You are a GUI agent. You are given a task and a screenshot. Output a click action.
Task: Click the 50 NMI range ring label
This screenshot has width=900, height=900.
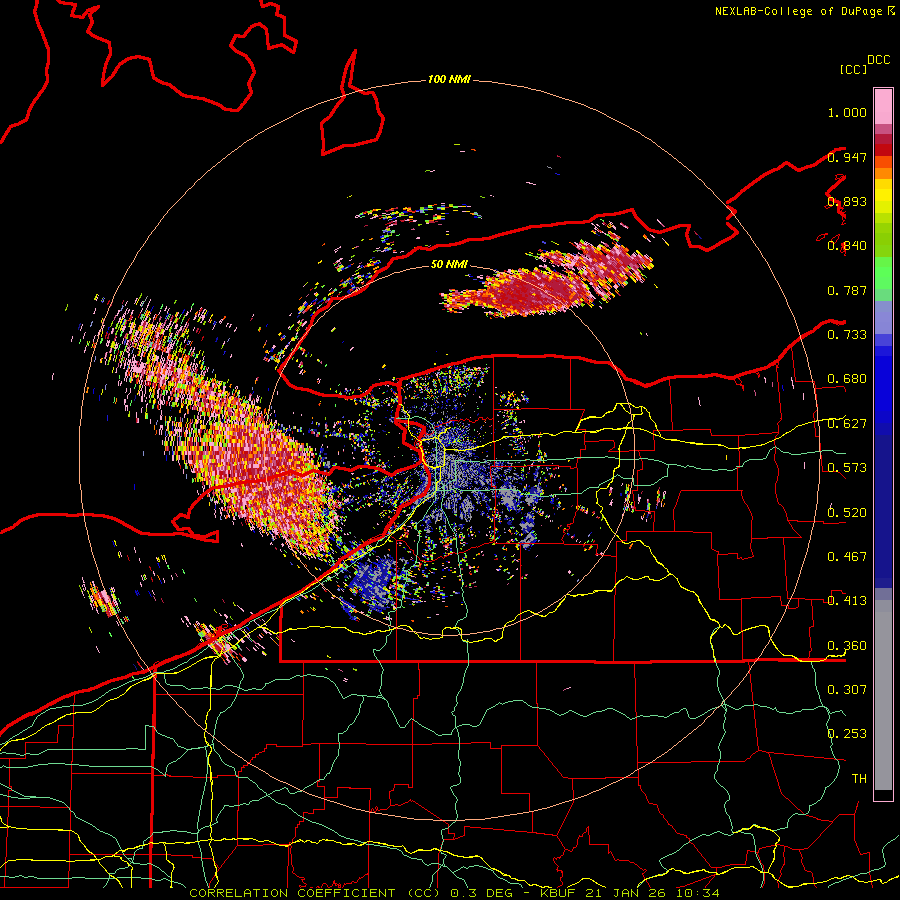click(x=449, y=265)
